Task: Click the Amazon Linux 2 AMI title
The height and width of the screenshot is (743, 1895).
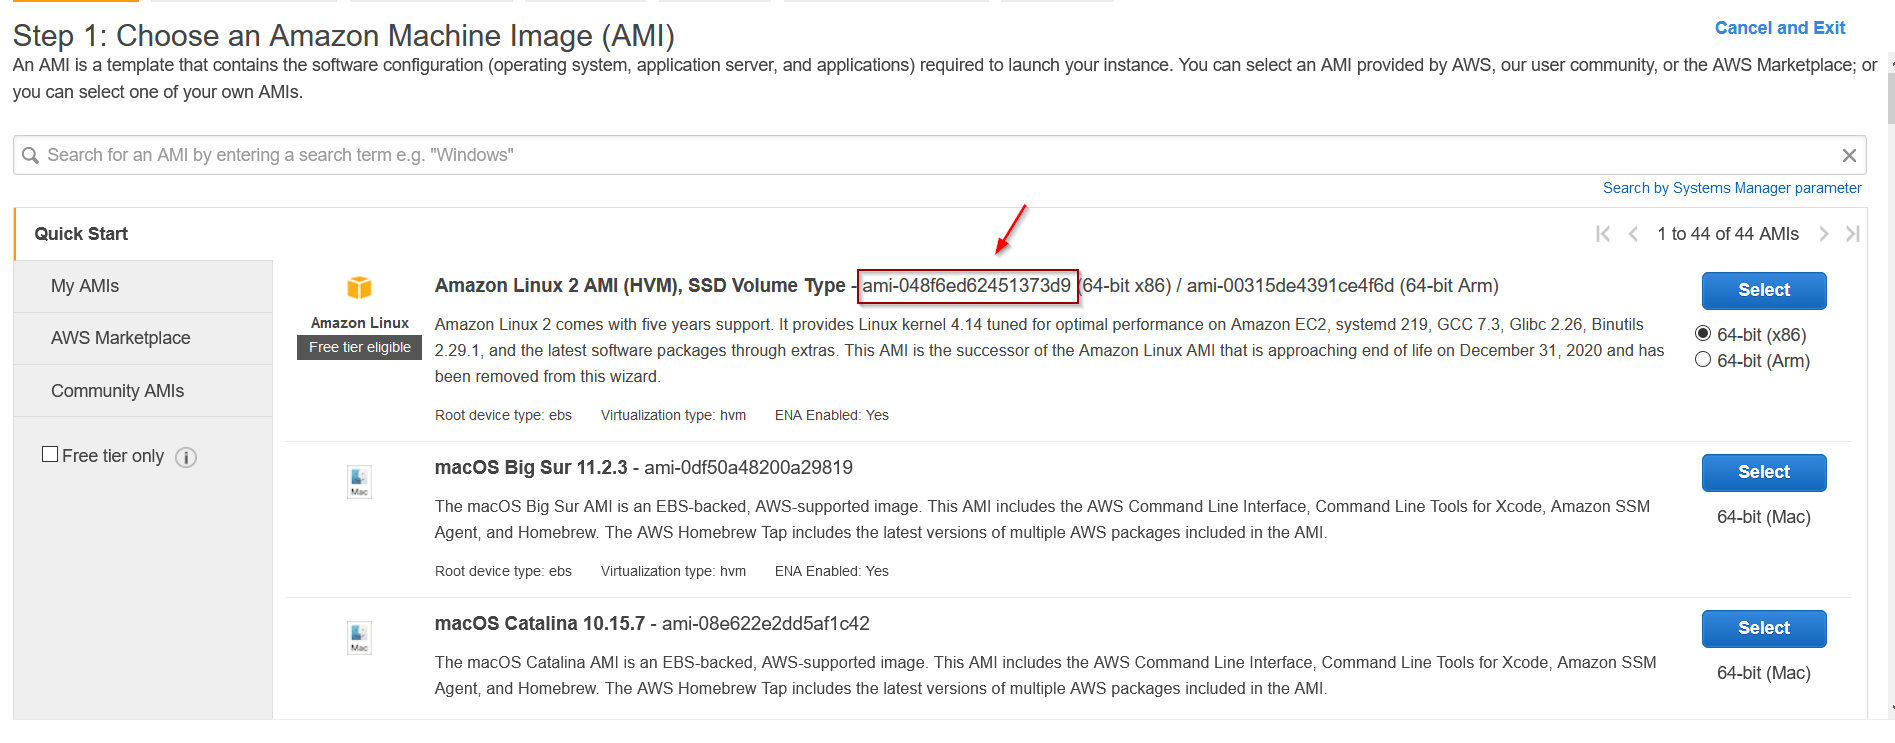Action: coord(640,286)
